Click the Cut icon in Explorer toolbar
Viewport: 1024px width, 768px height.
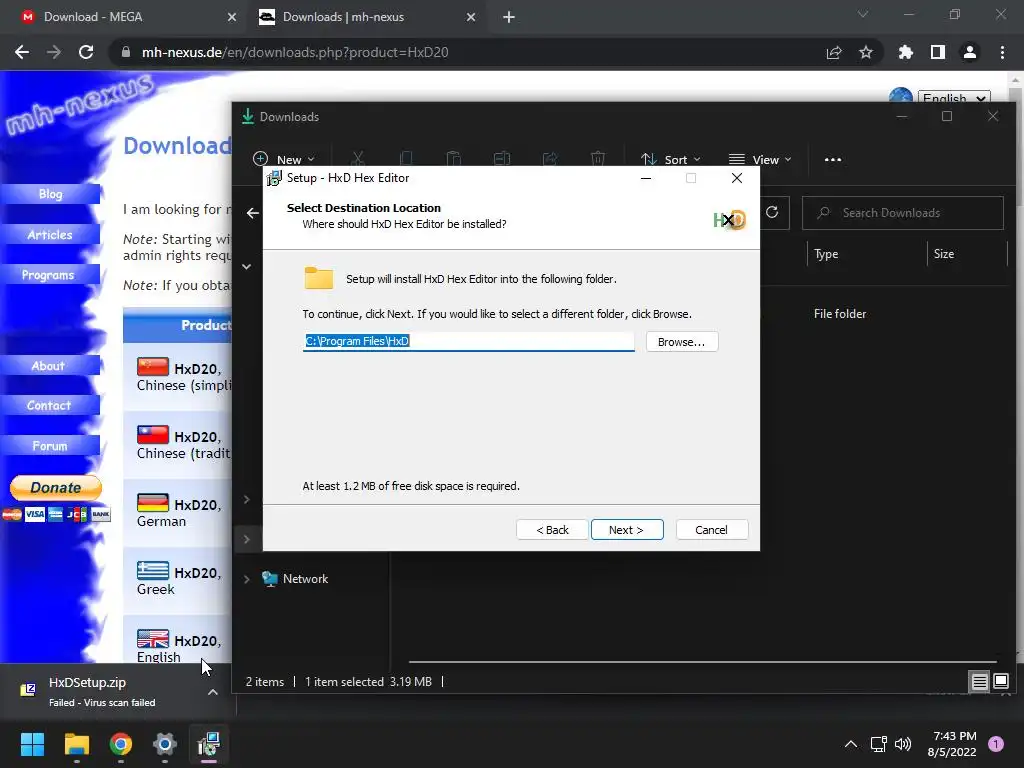pyautogui.click(x=357, y=159)
